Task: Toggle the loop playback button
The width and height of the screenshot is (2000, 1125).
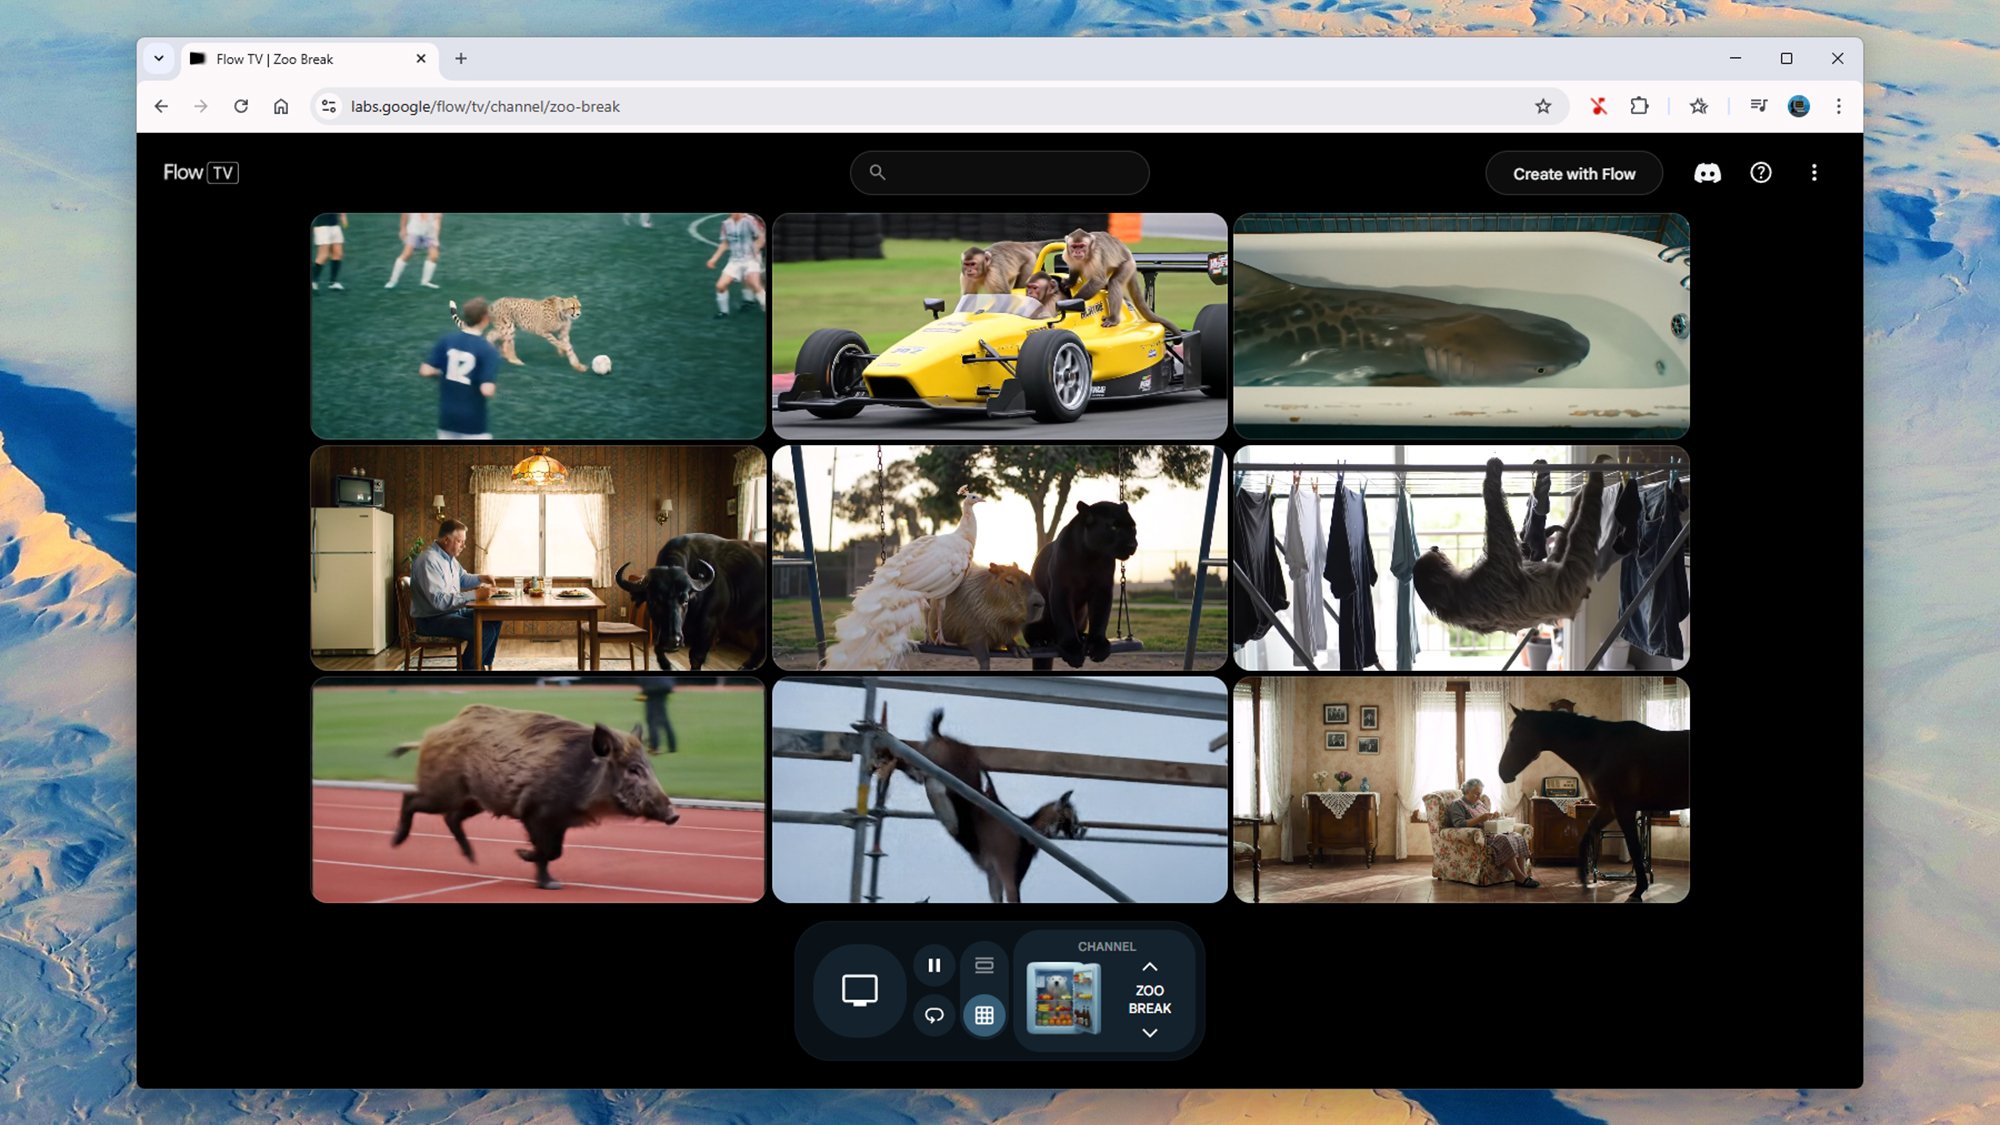Action: [x=934, y=1015]
